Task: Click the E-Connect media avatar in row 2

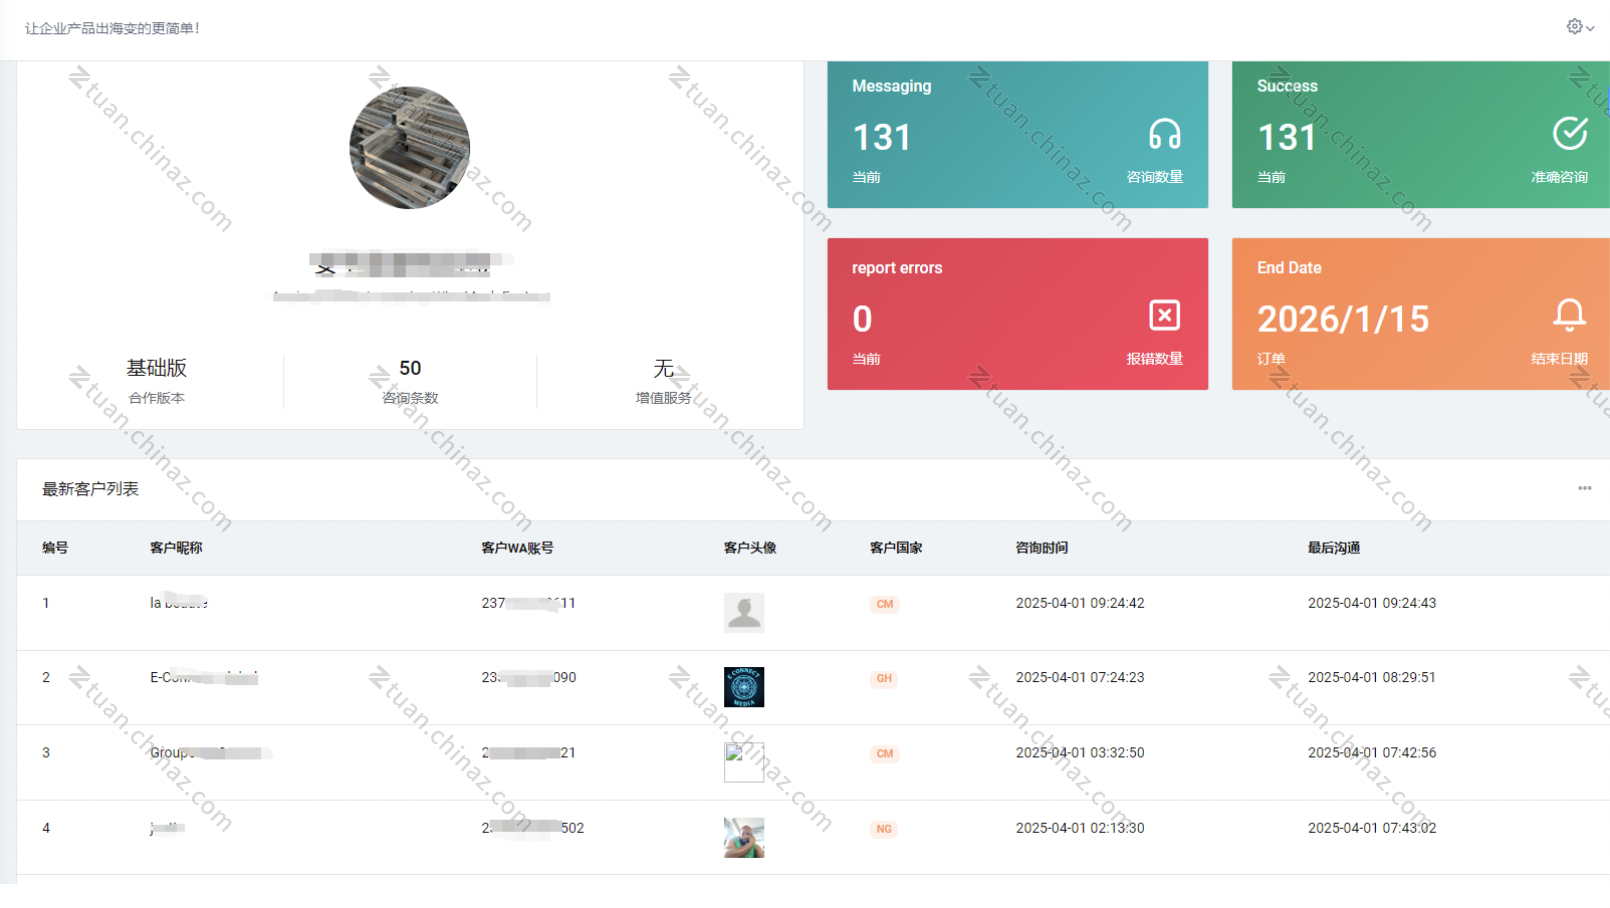Action: pos(744,687)
